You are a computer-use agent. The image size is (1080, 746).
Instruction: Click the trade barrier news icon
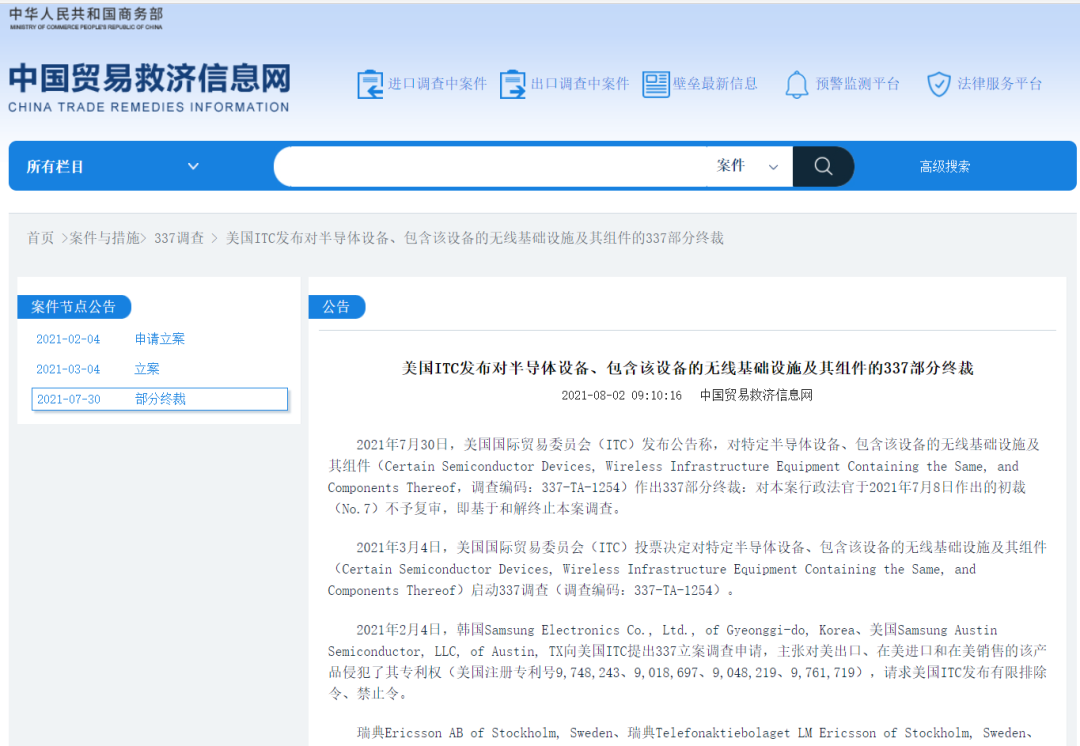click(x=656, y=84)
